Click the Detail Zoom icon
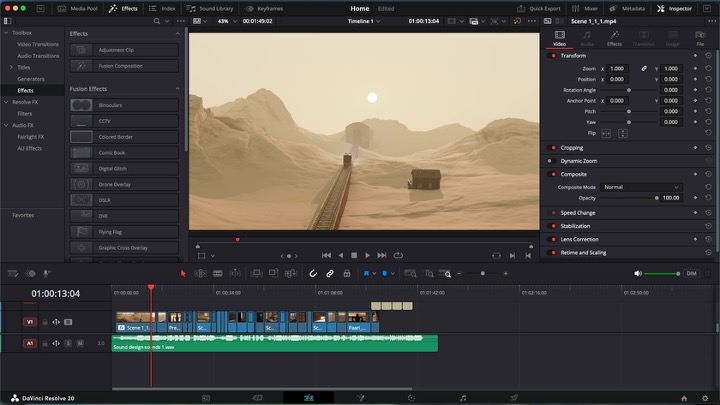The image size is (720, 405). pos(429,273)
